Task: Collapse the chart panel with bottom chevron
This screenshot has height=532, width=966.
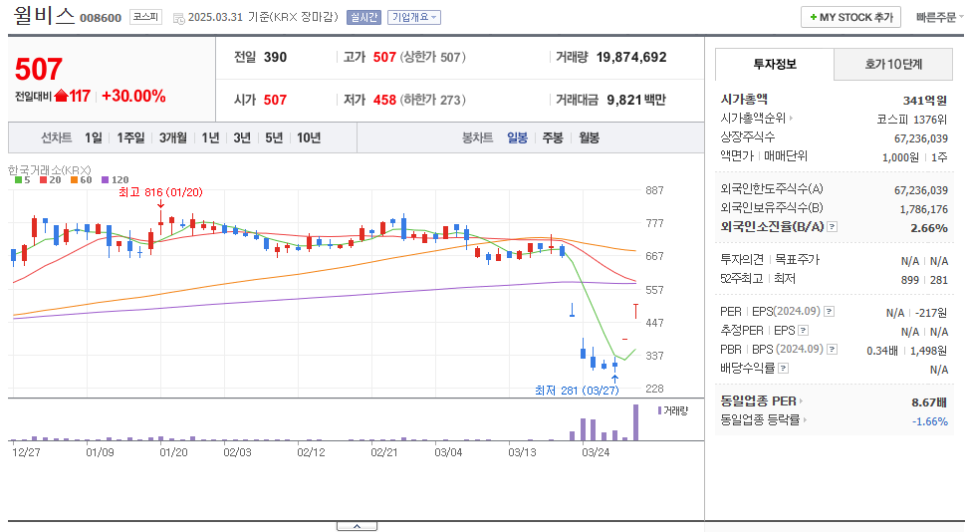Action: click(x=357, y=526)
